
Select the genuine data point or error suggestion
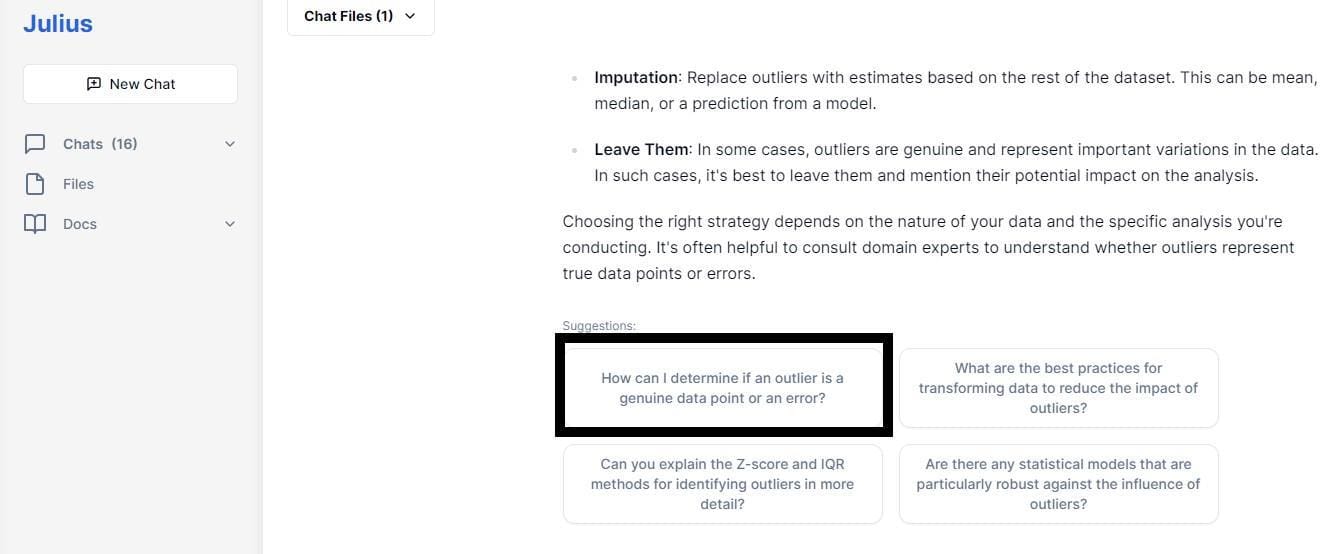click(x=722, y=388)
